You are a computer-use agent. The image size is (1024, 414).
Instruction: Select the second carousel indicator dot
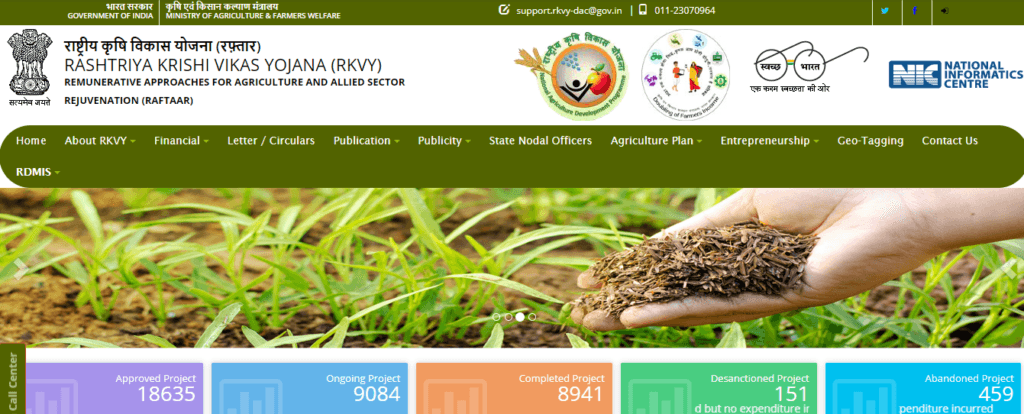point(508,317)
